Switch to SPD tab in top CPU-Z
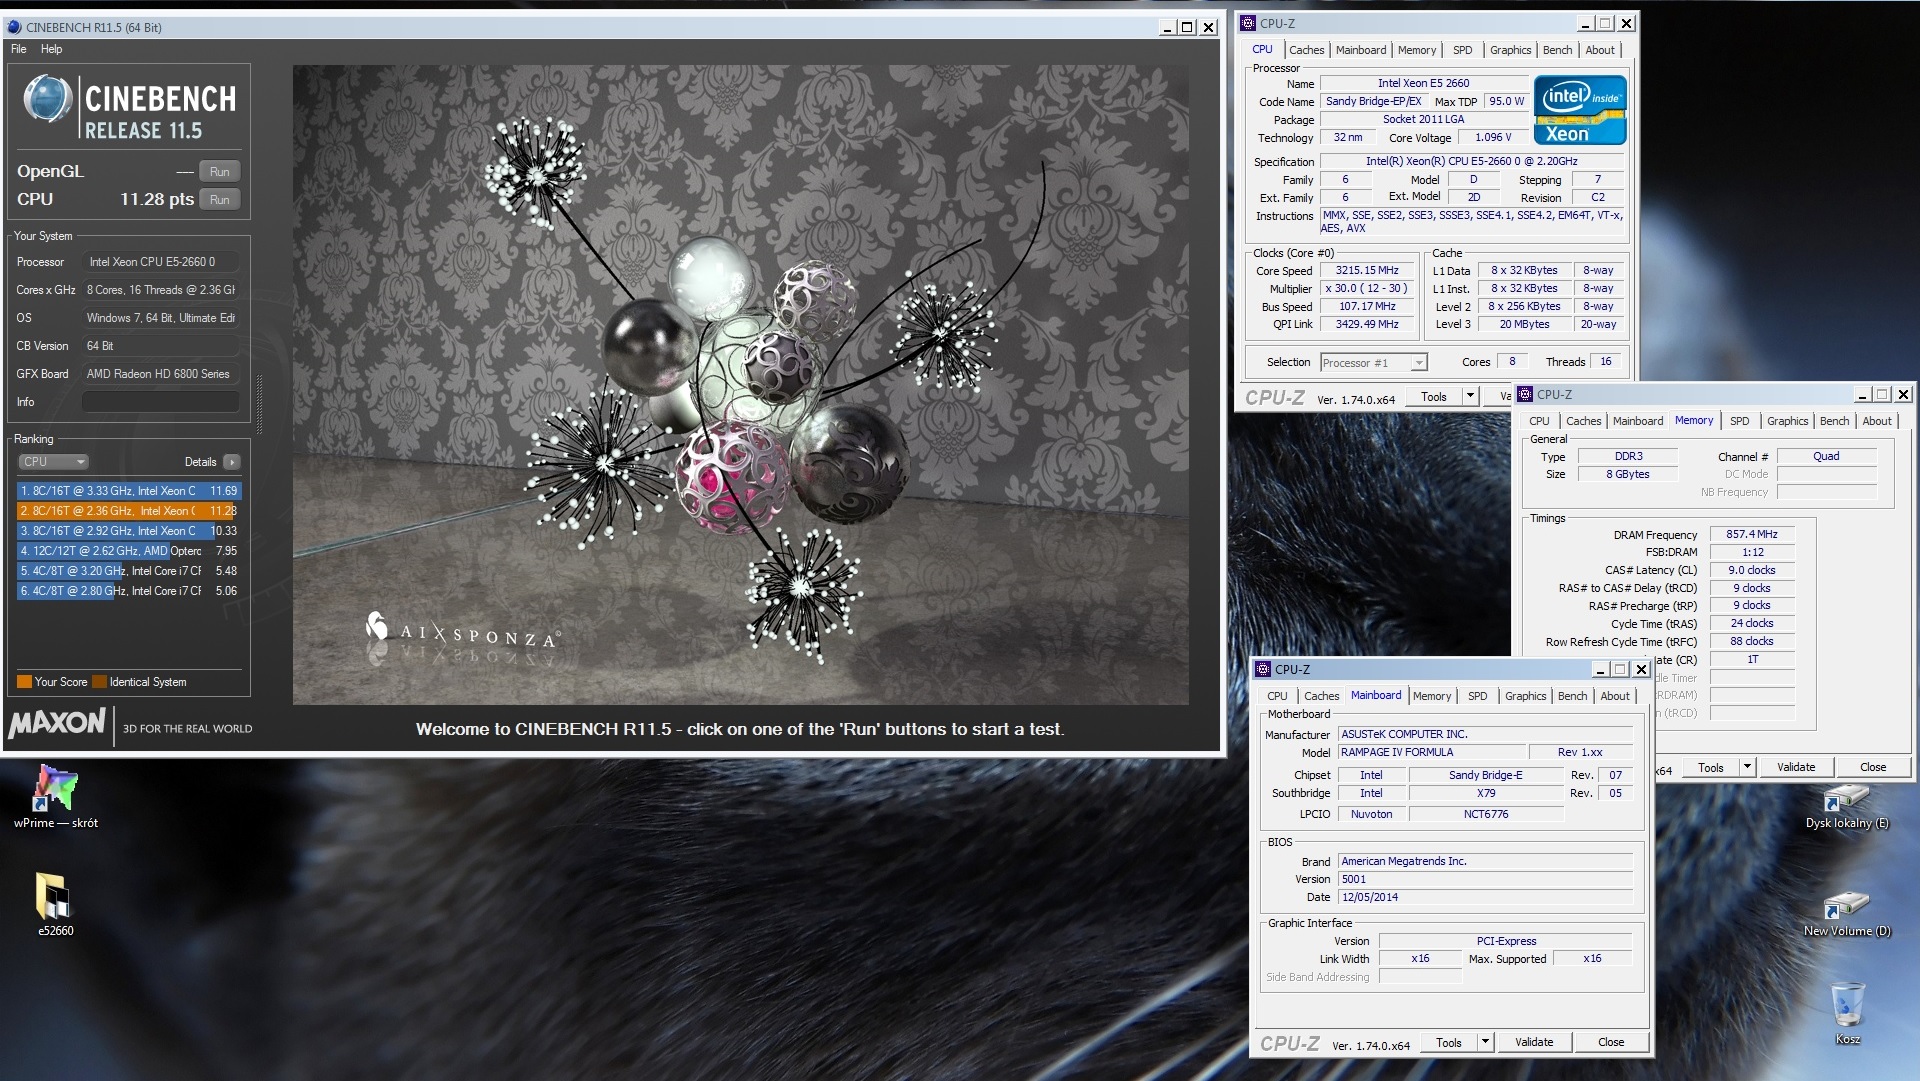Viewport: 1920px width, 1081px height. point(1462,50)
